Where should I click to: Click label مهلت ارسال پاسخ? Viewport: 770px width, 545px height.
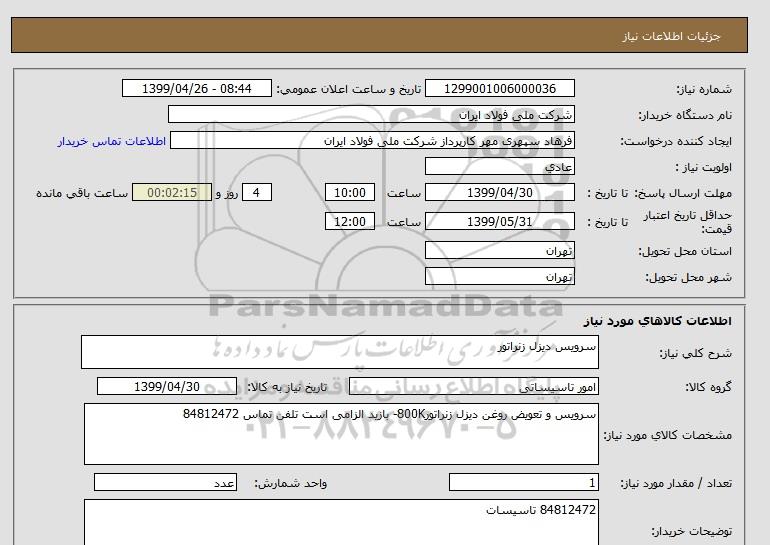tap(684, 193)
